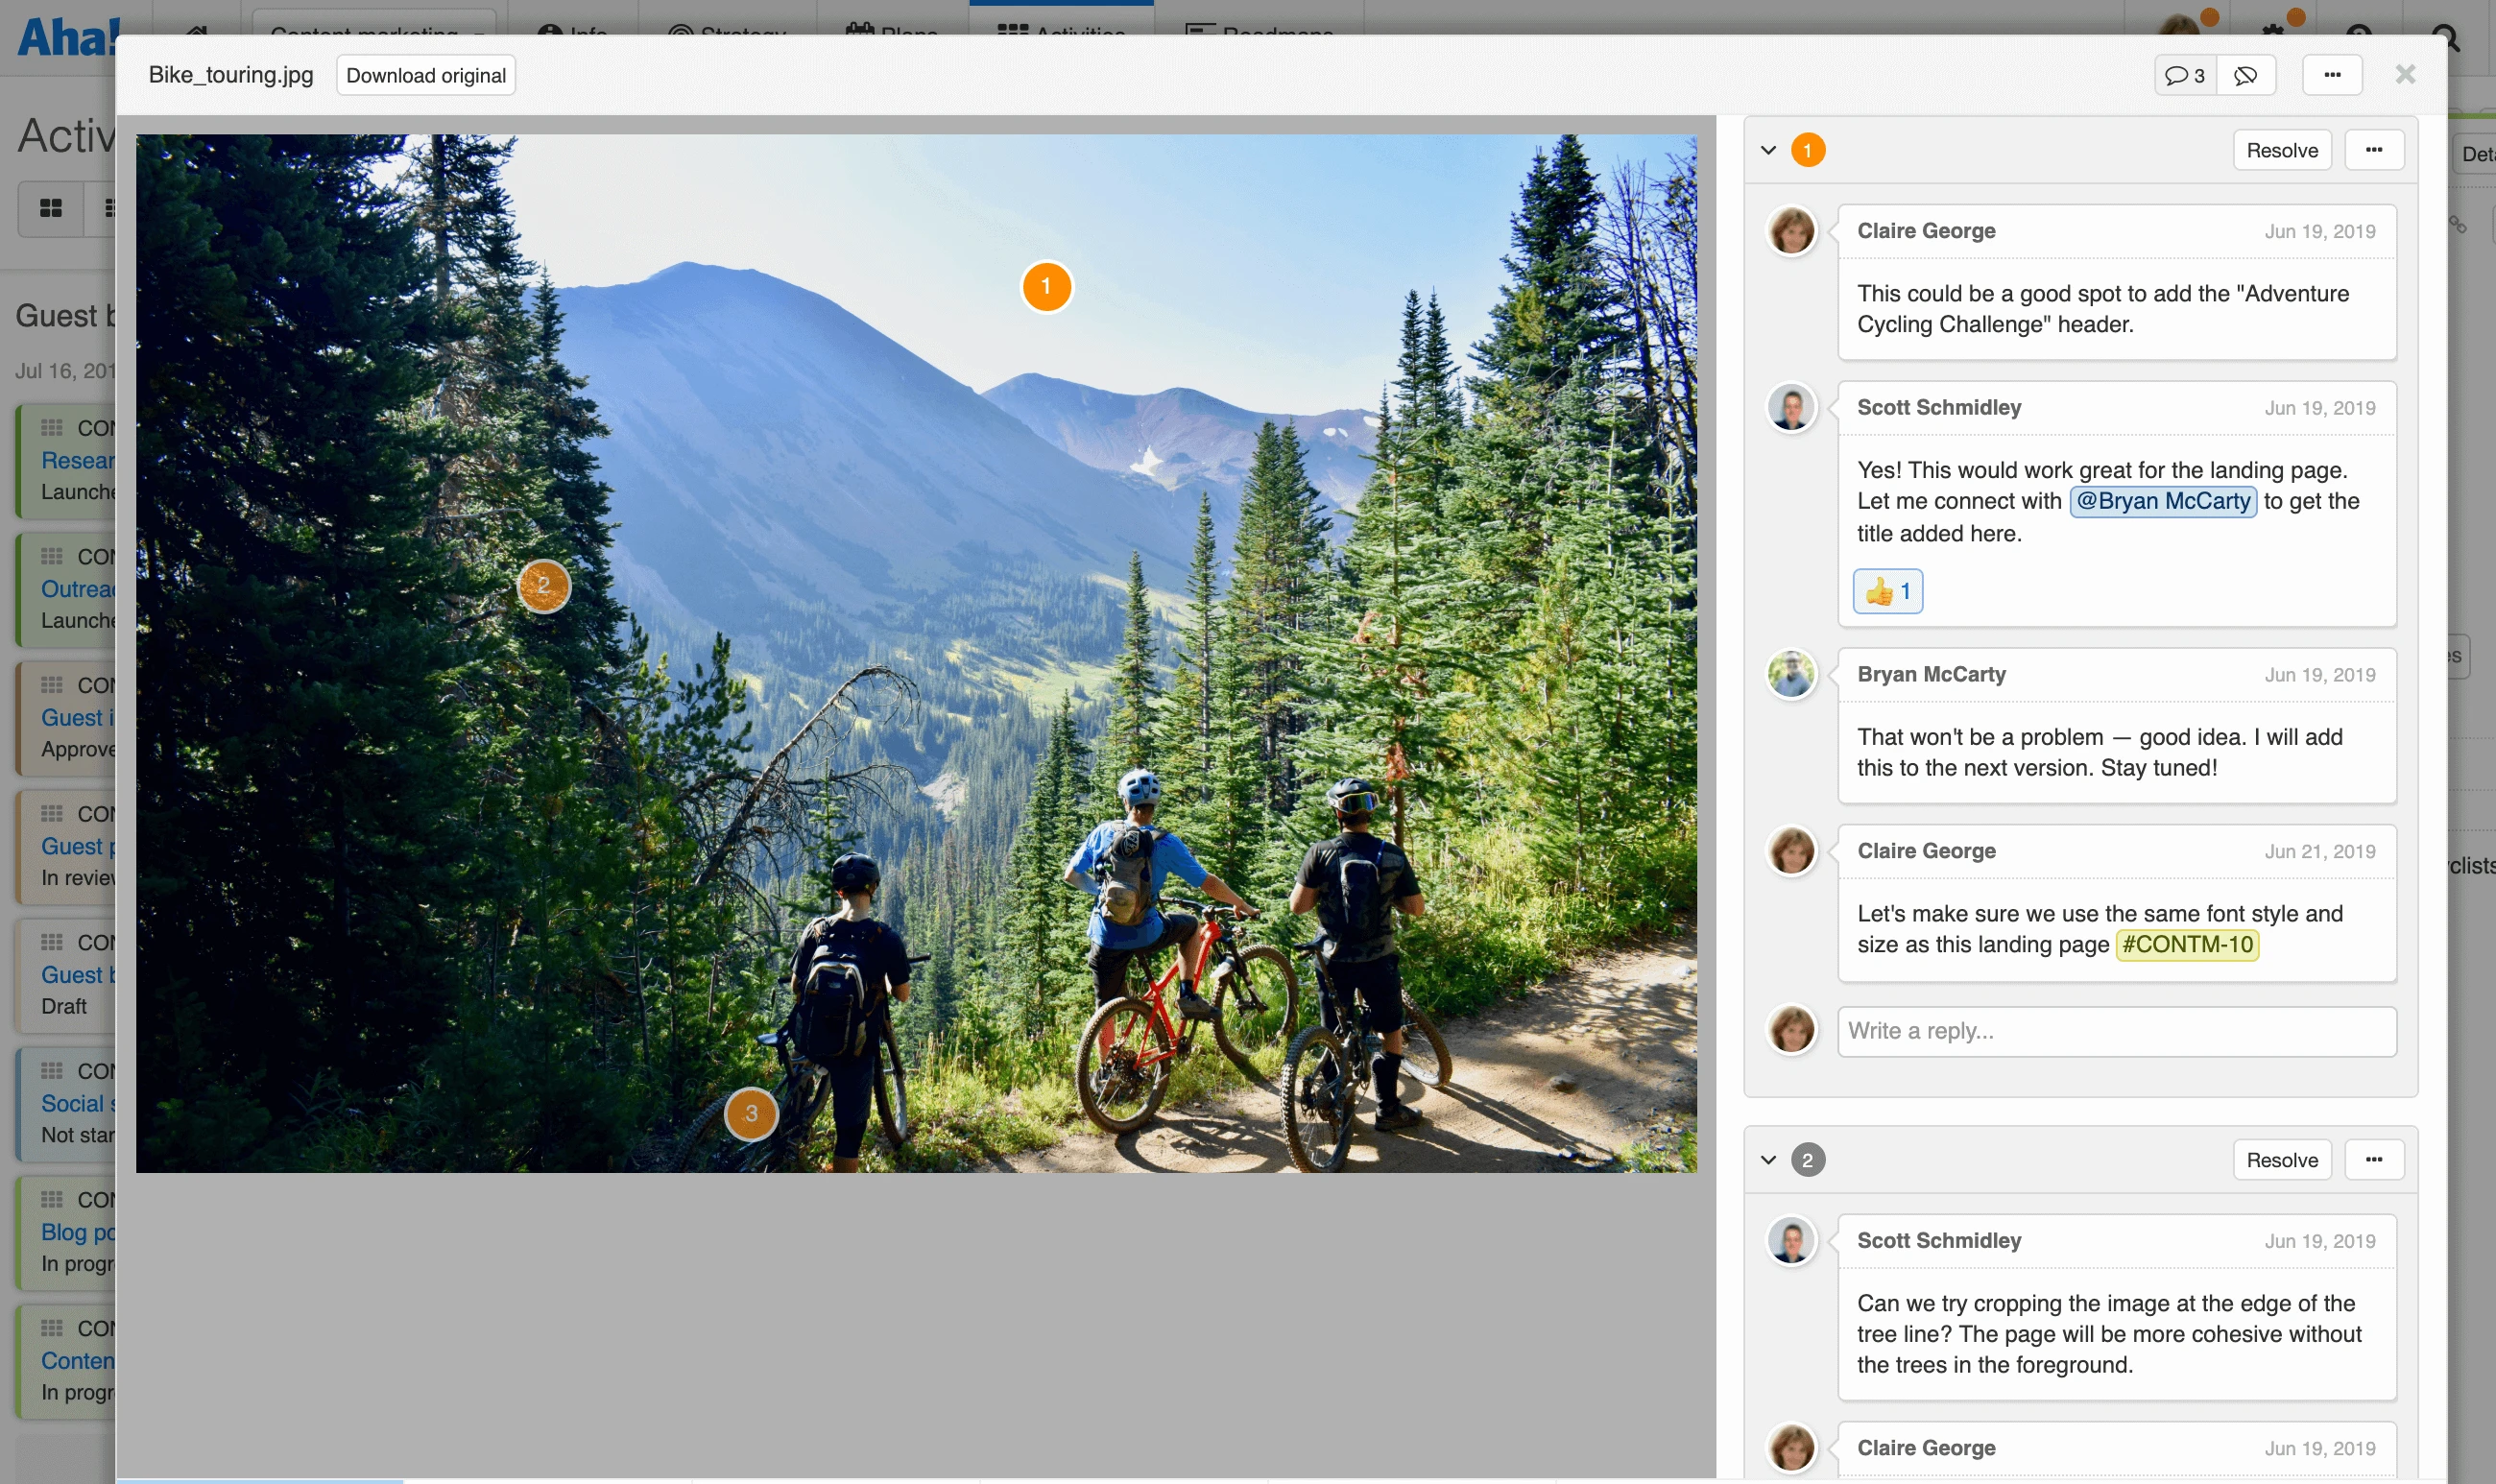Close the Bike_touring.jpg preview
The width and height of the screenshot is (2496, 1484).
click(2405, 74)
